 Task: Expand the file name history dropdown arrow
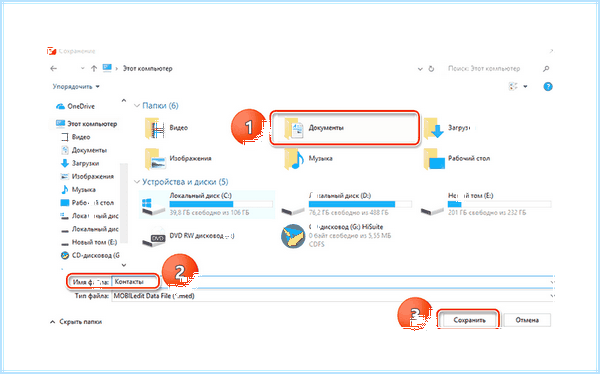pyautogui.click(x=552, y=282)
